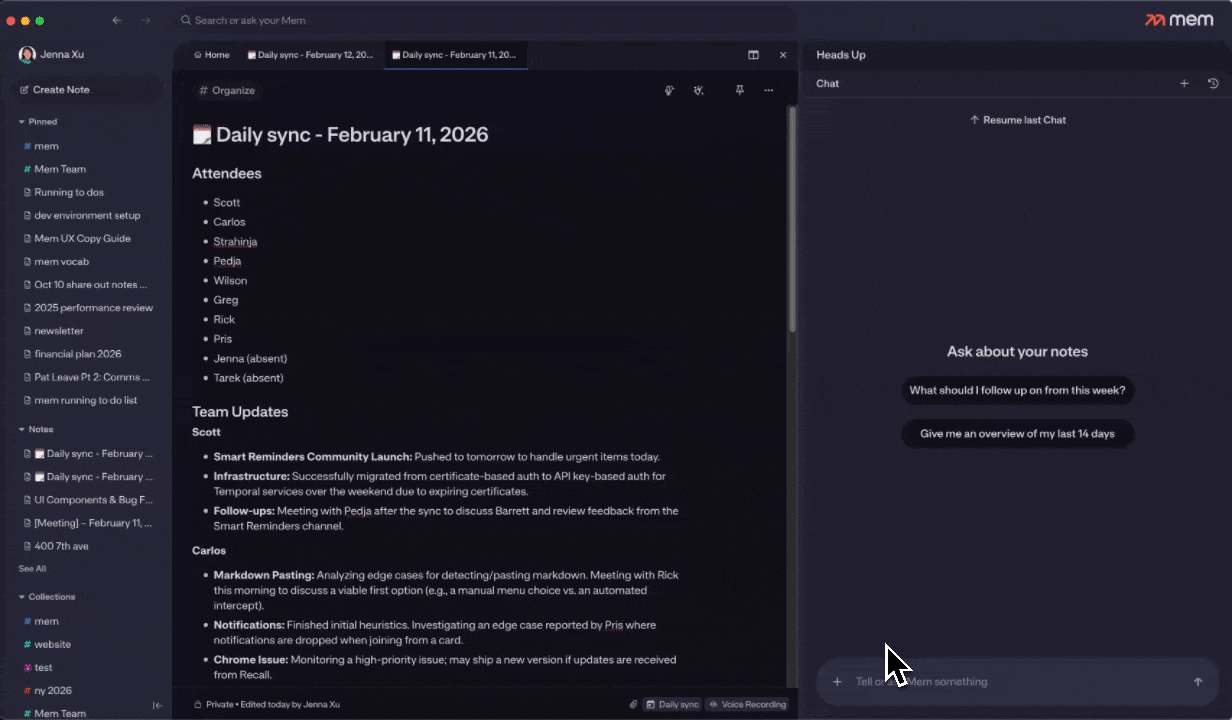Image resolution: width=1232 pixels, height=720 pixels.
Task: Click the Mem logo in top right
Action: pos(1179,20)
